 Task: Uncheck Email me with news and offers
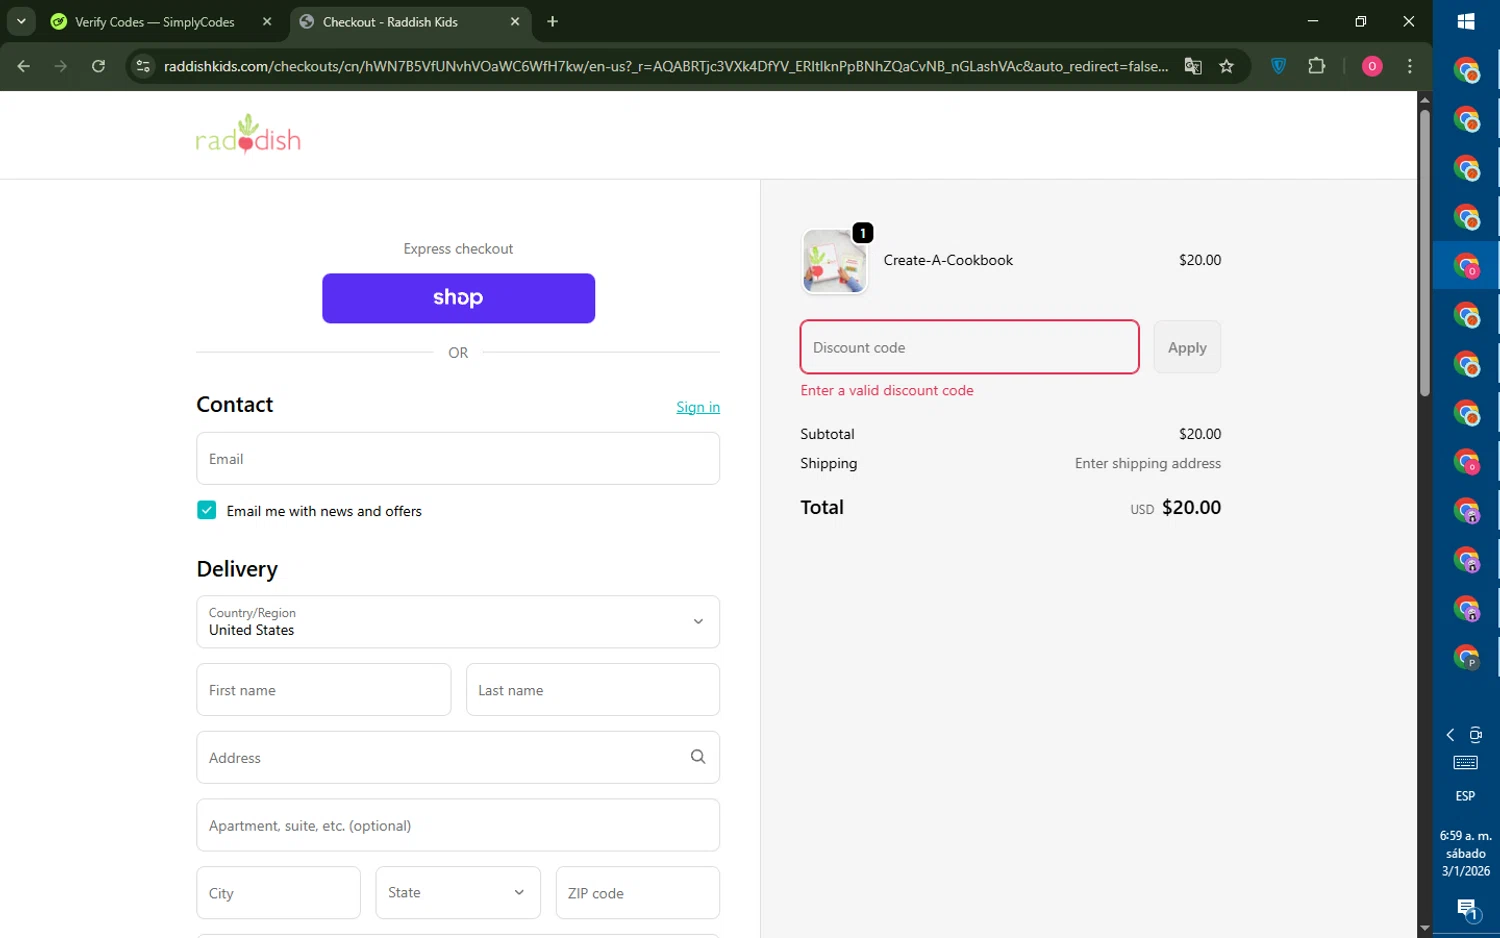(x=206, y=510)
